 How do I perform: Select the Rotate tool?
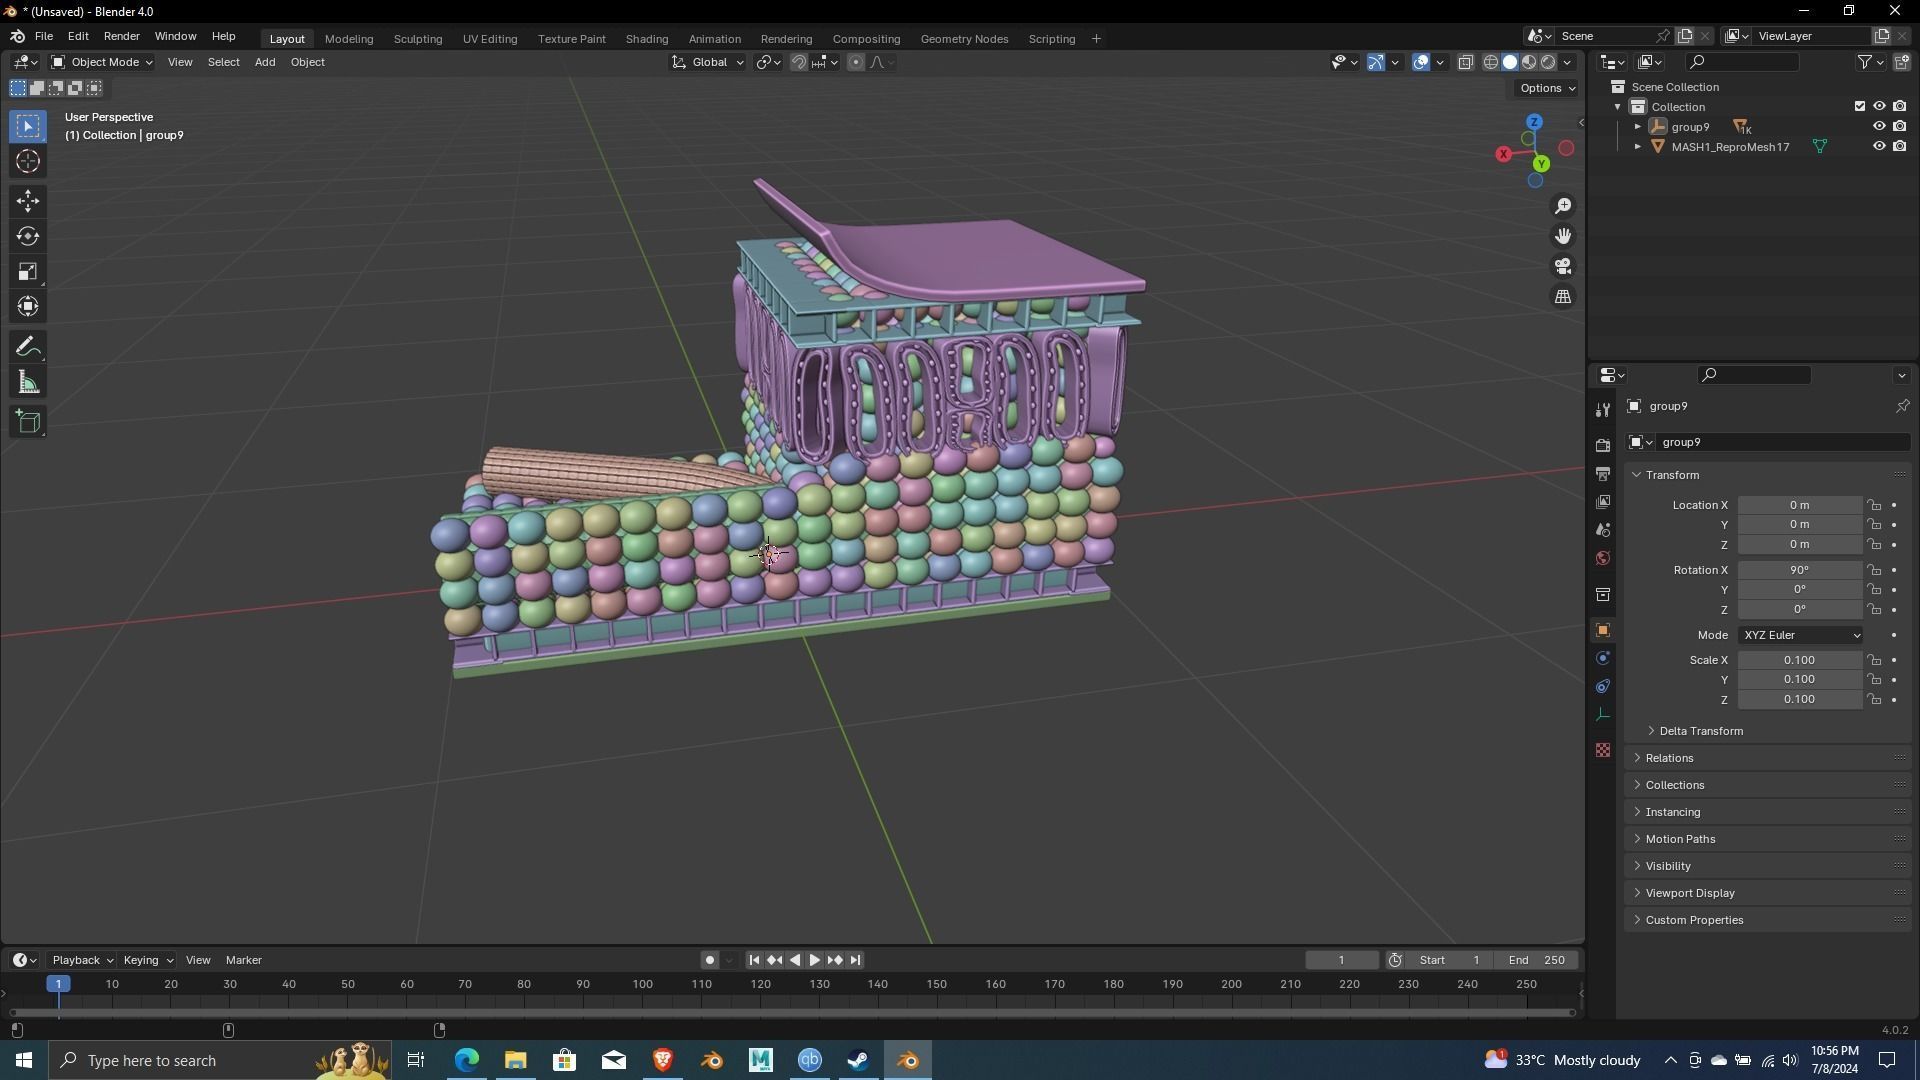click(28, 237)
